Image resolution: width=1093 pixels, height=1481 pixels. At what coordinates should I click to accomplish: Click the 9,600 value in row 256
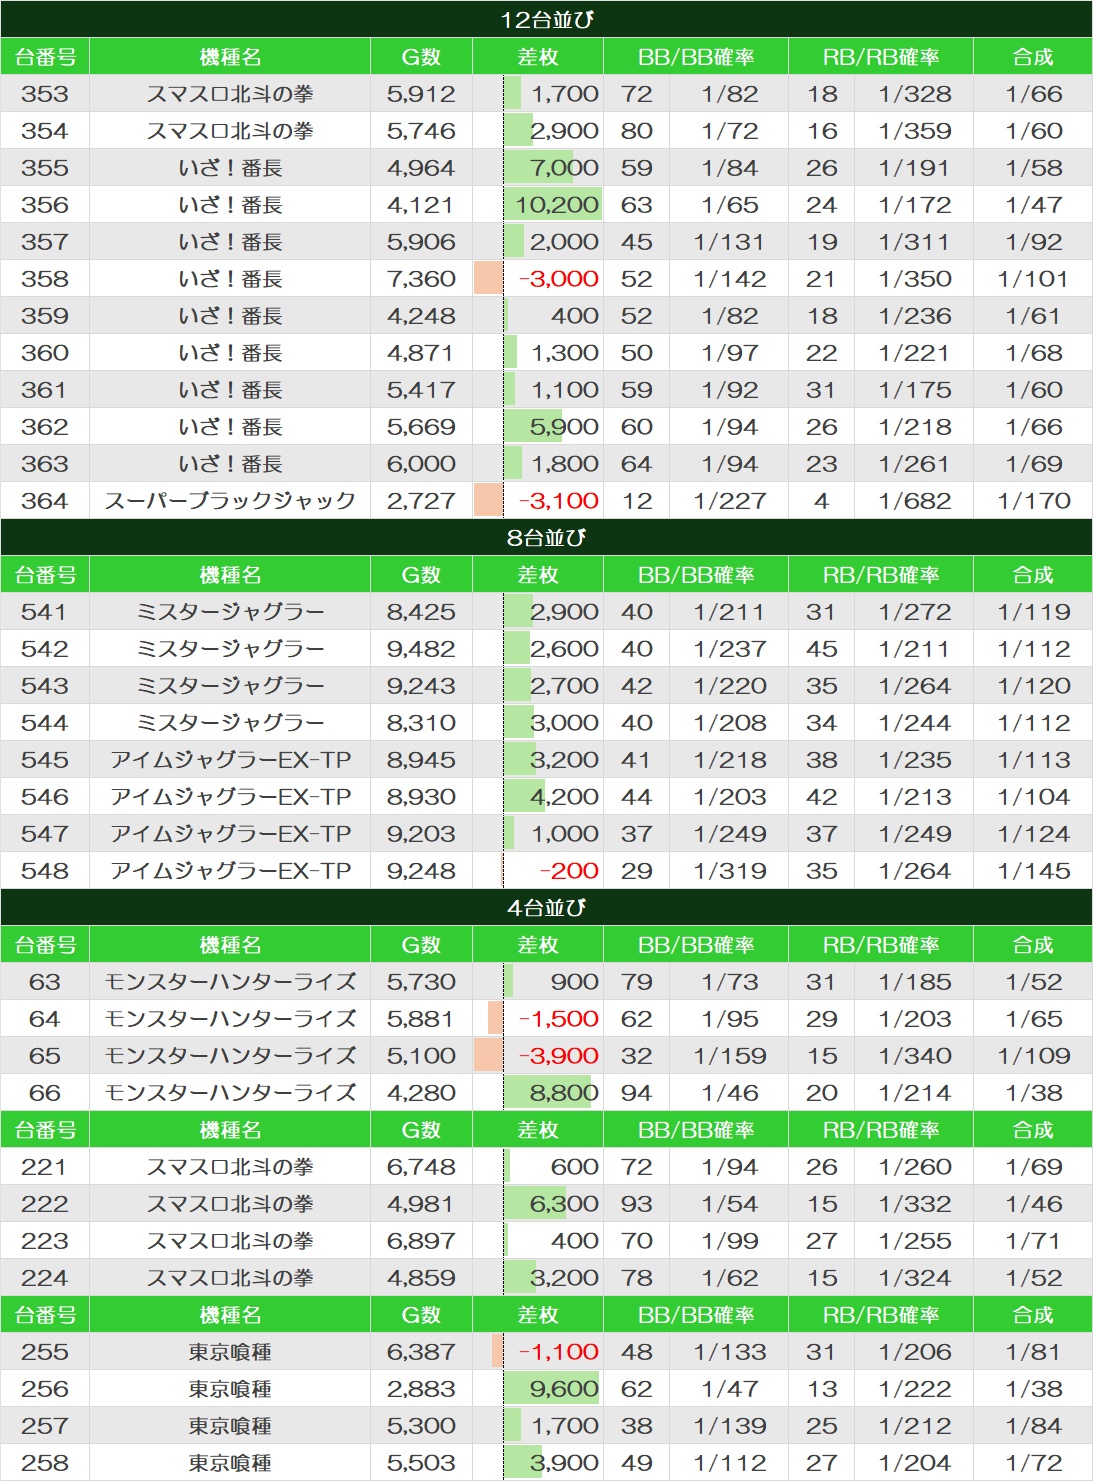[564, 1389]
